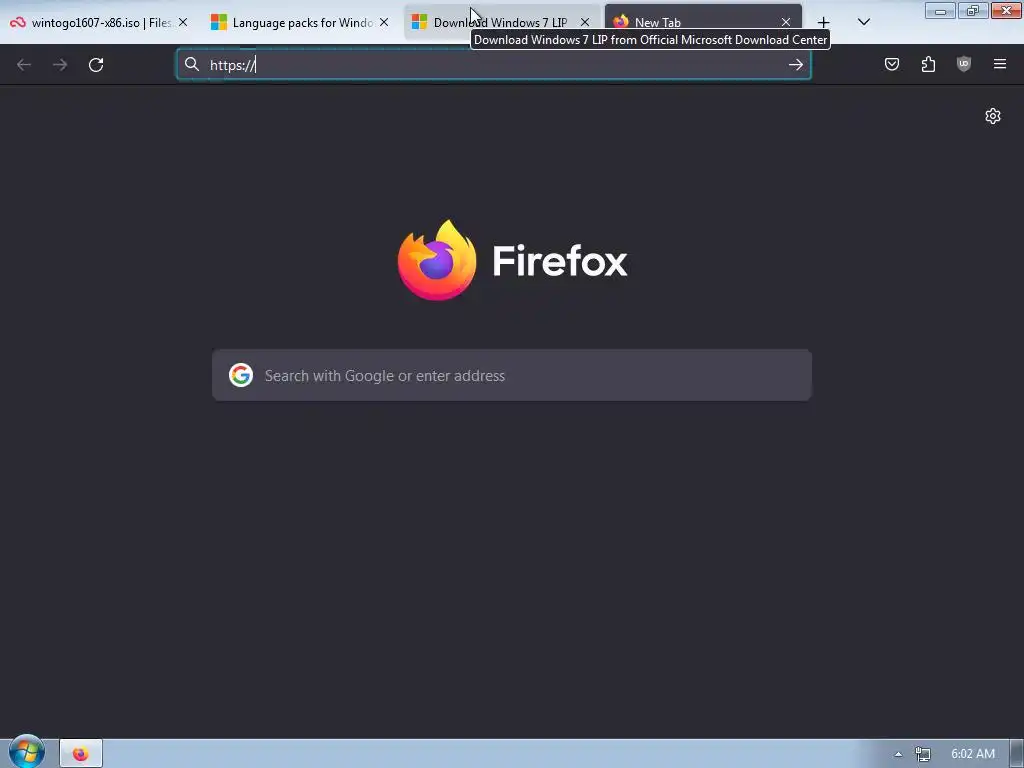The image size is (1024, 768).
Task: Open the network tray icon
Action: 923,754
